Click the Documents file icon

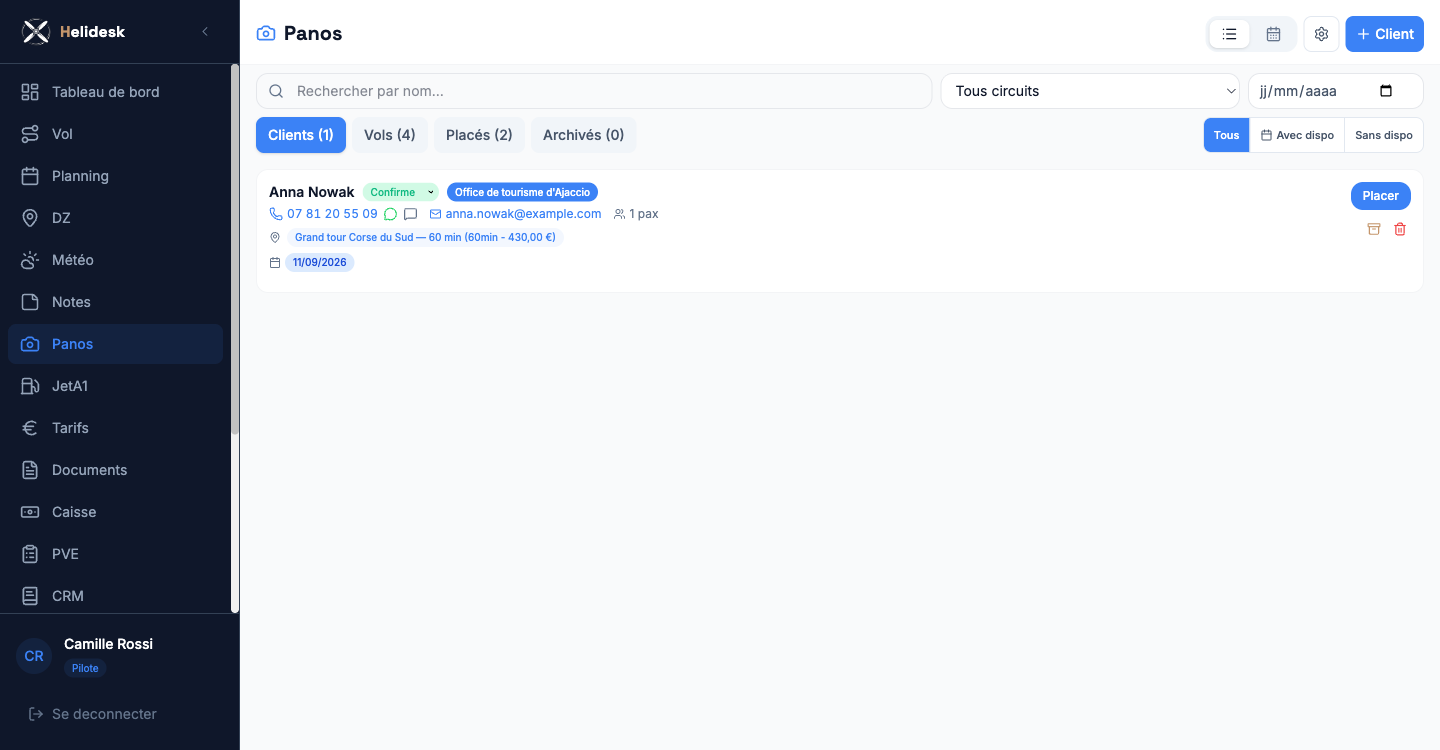click(31, 470)
